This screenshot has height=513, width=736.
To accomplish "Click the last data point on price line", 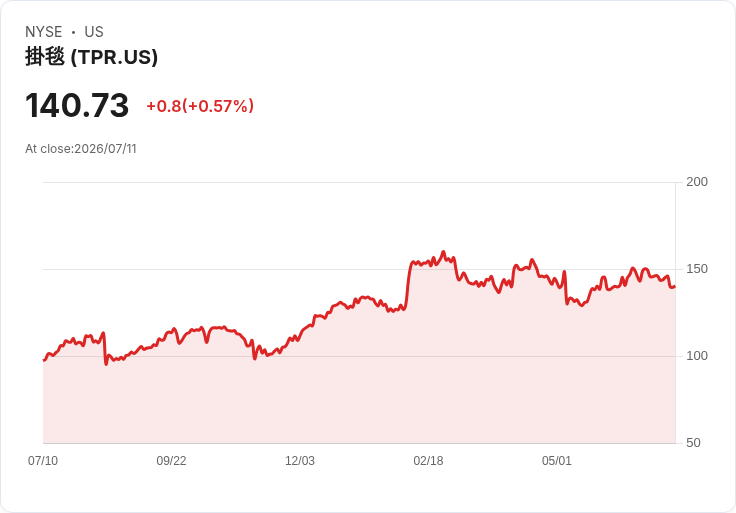I will (675, 286).
